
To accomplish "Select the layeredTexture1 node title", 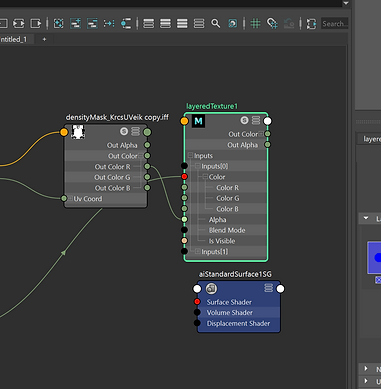I will [212, 106].
